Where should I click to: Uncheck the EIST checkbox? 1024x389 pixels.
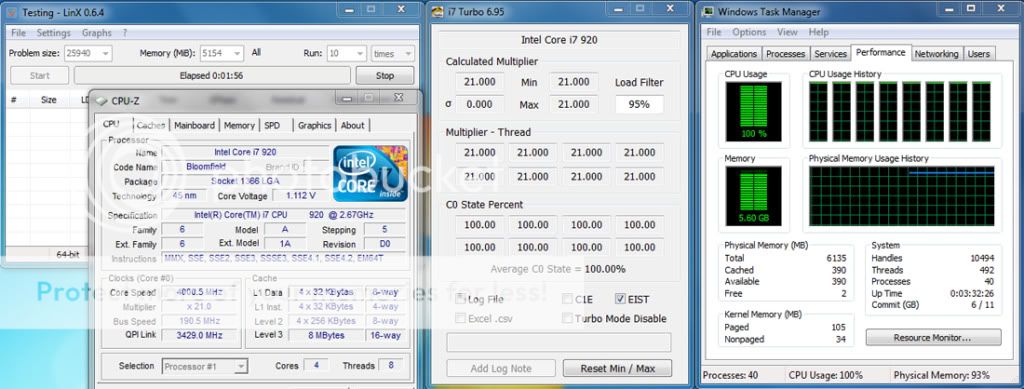click(x=620, y=299)
